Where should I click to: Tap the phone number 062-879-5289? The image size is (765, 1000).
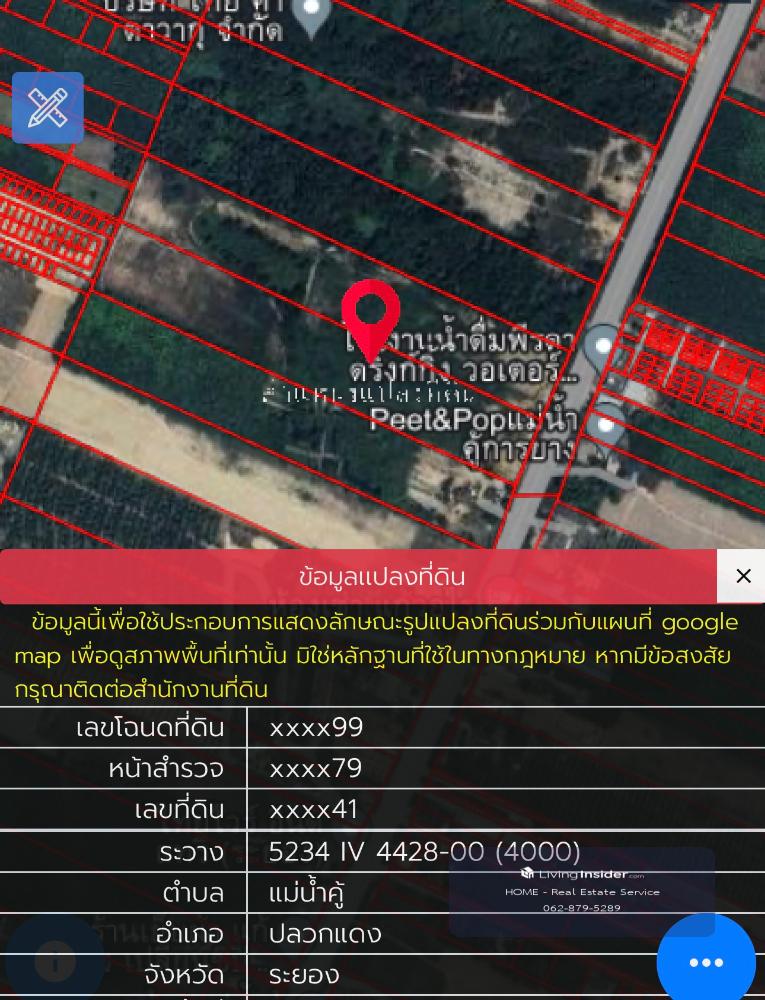coord(582,908)
